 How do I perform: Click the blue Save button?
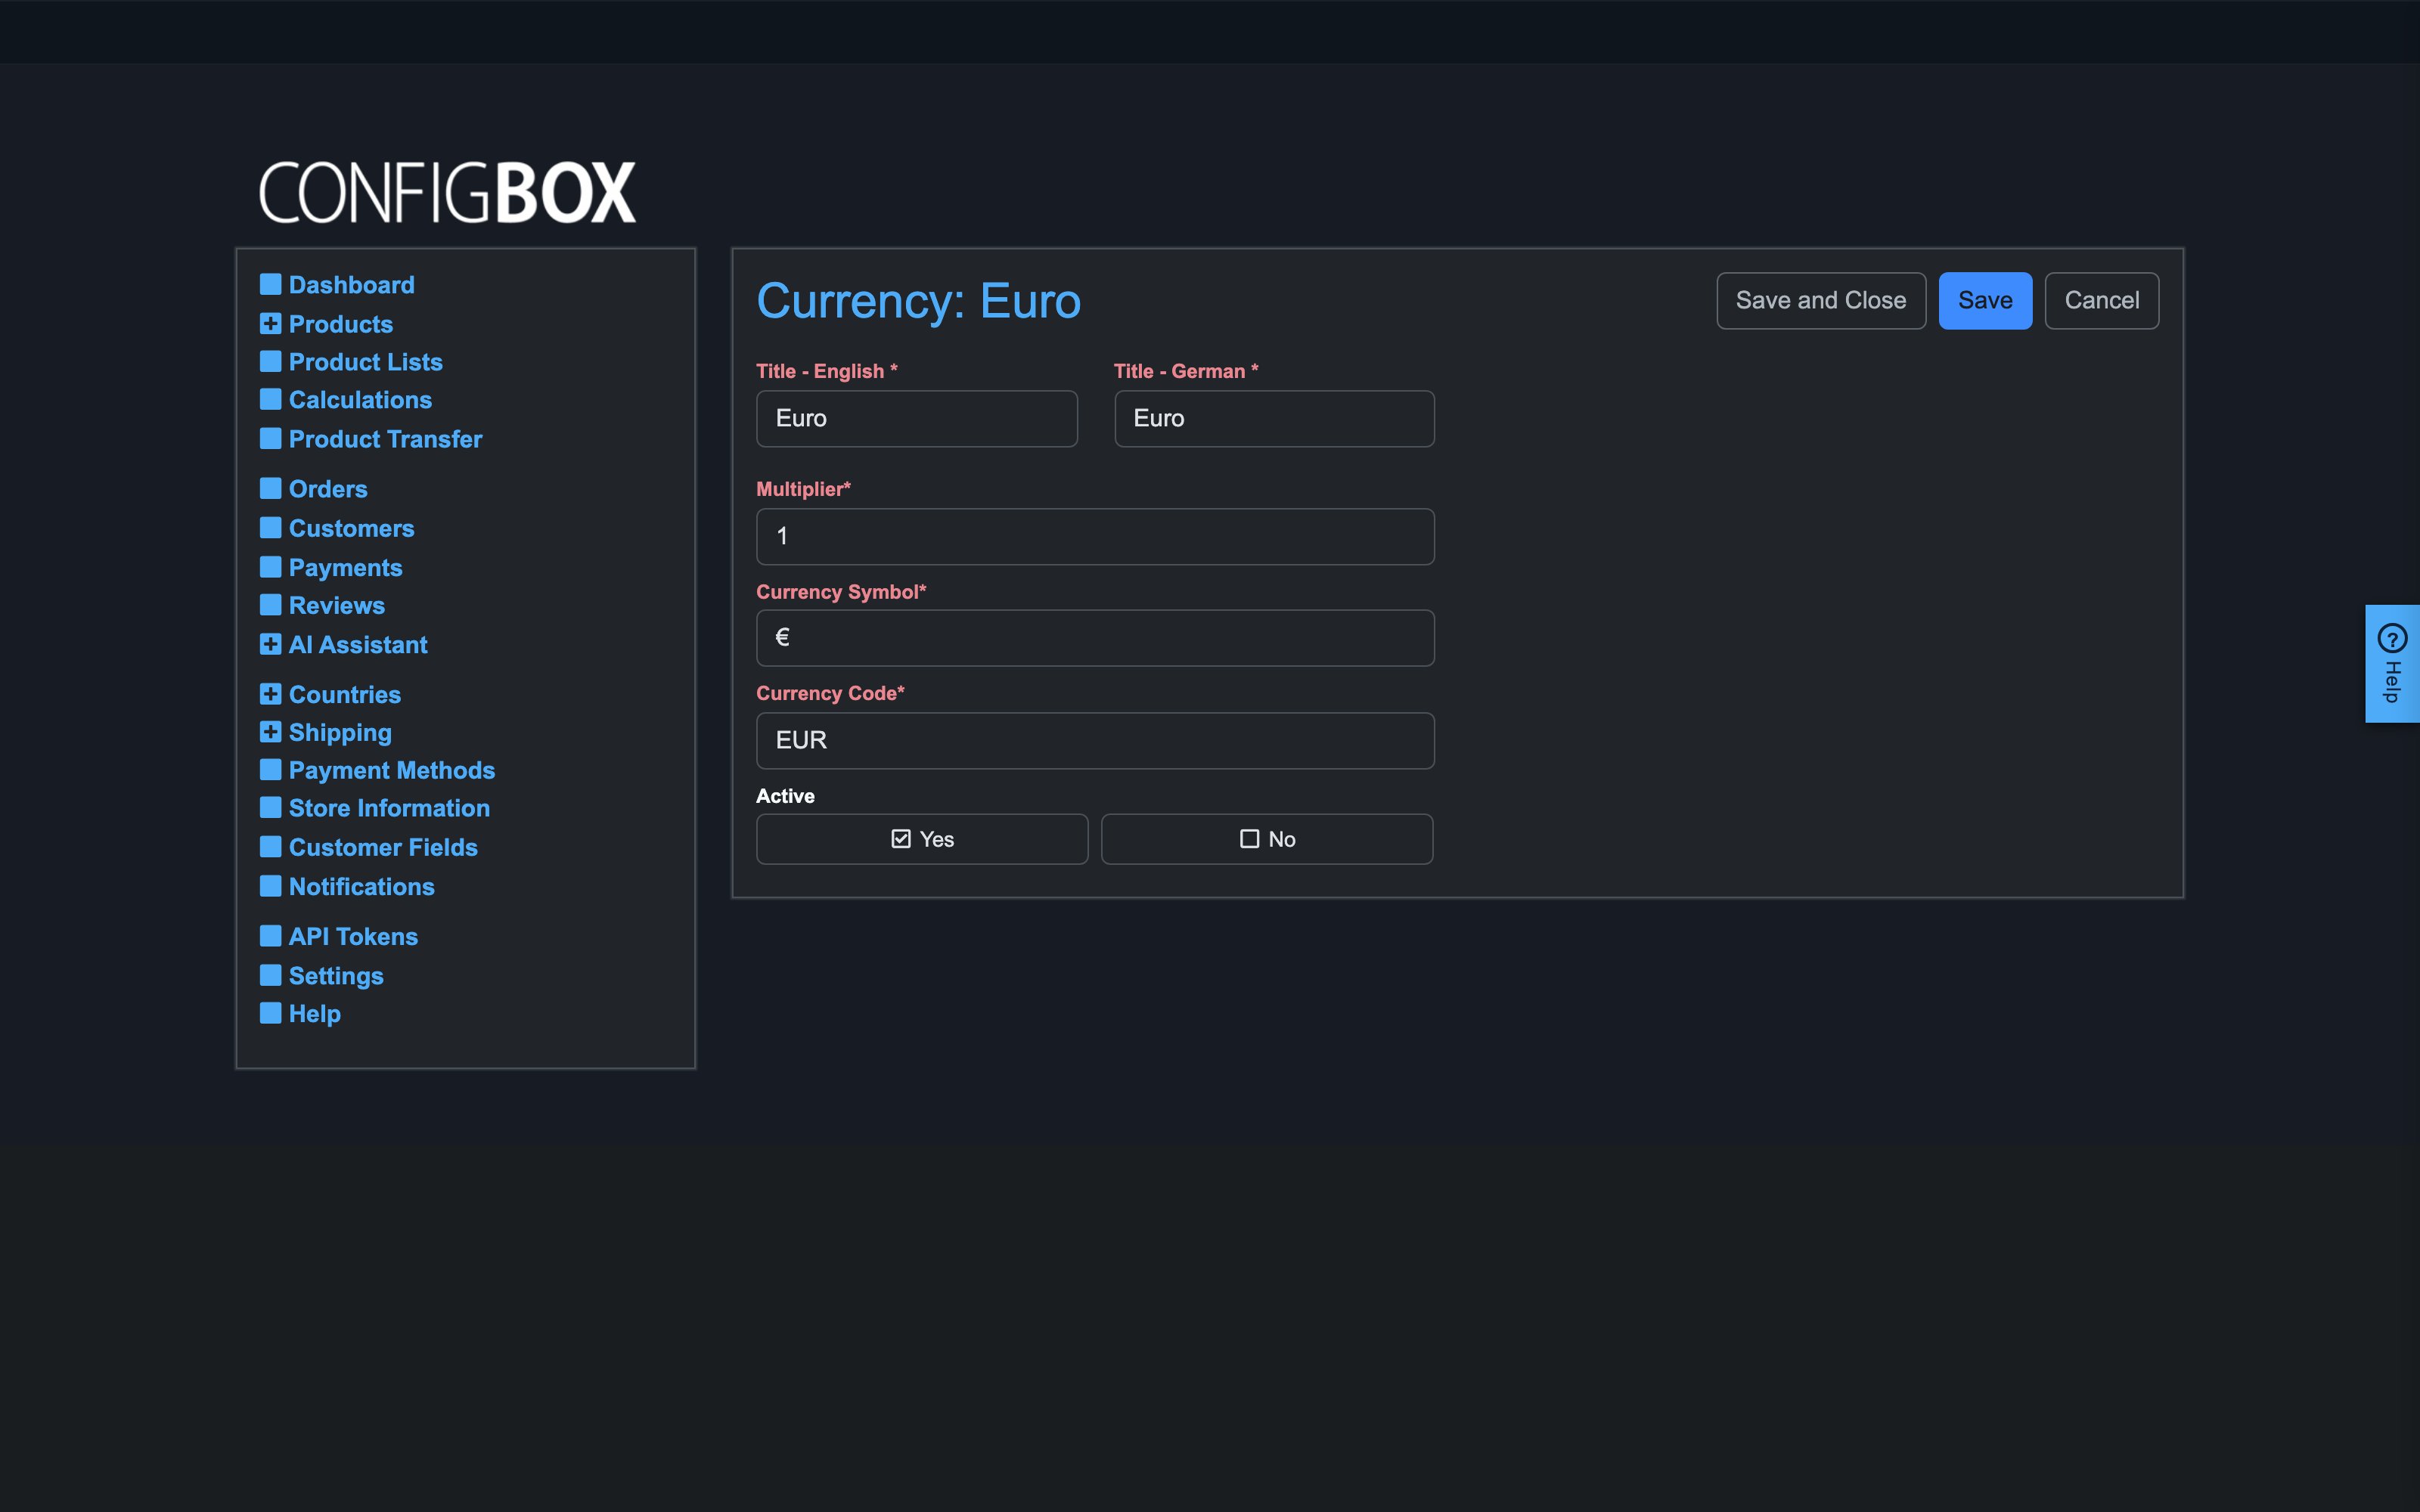[x=1985, y=301]
